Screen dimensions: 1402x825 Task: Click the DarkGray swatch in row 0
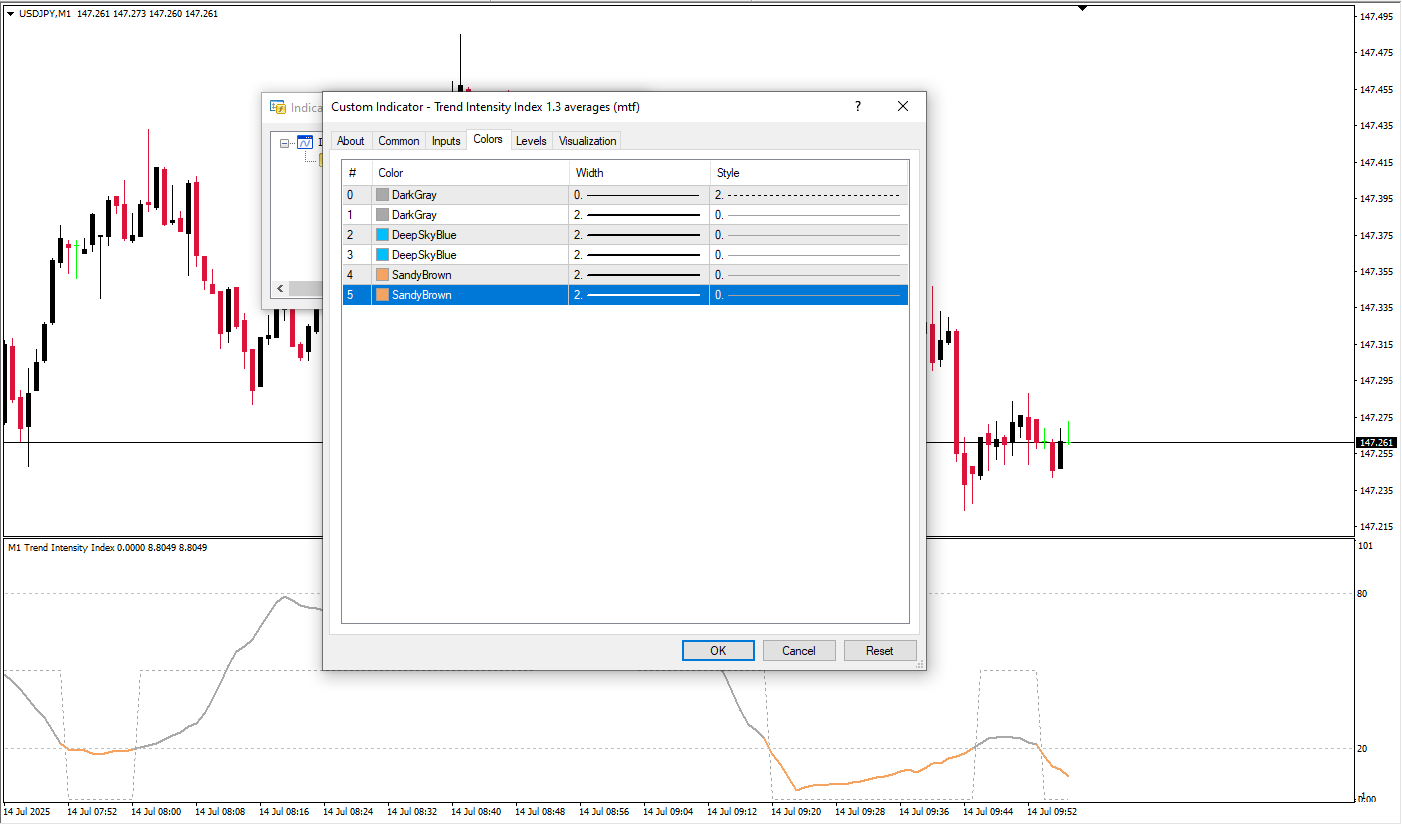click(383, 195)
